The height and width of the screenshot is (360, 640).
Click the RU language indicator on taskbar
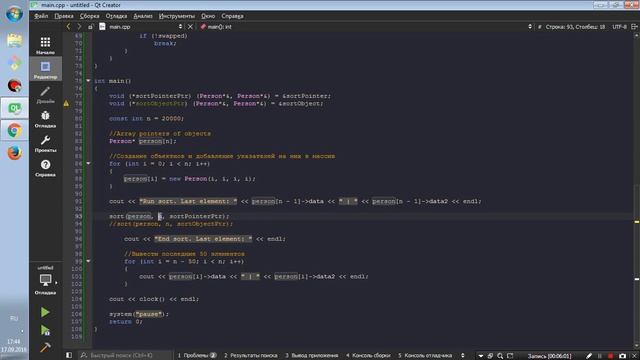(x=14, y=318)
